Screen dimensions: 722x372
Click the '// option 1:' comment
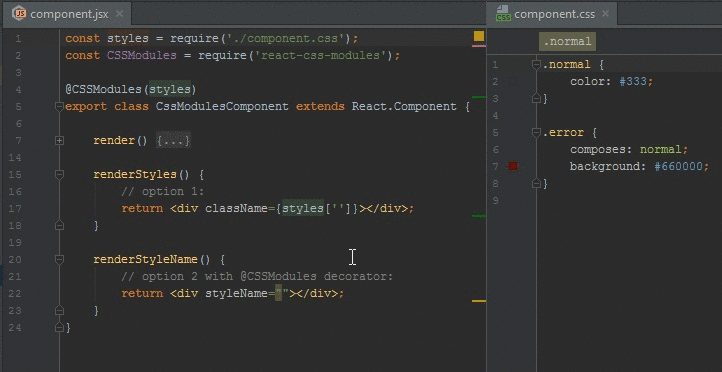(163, 192)
